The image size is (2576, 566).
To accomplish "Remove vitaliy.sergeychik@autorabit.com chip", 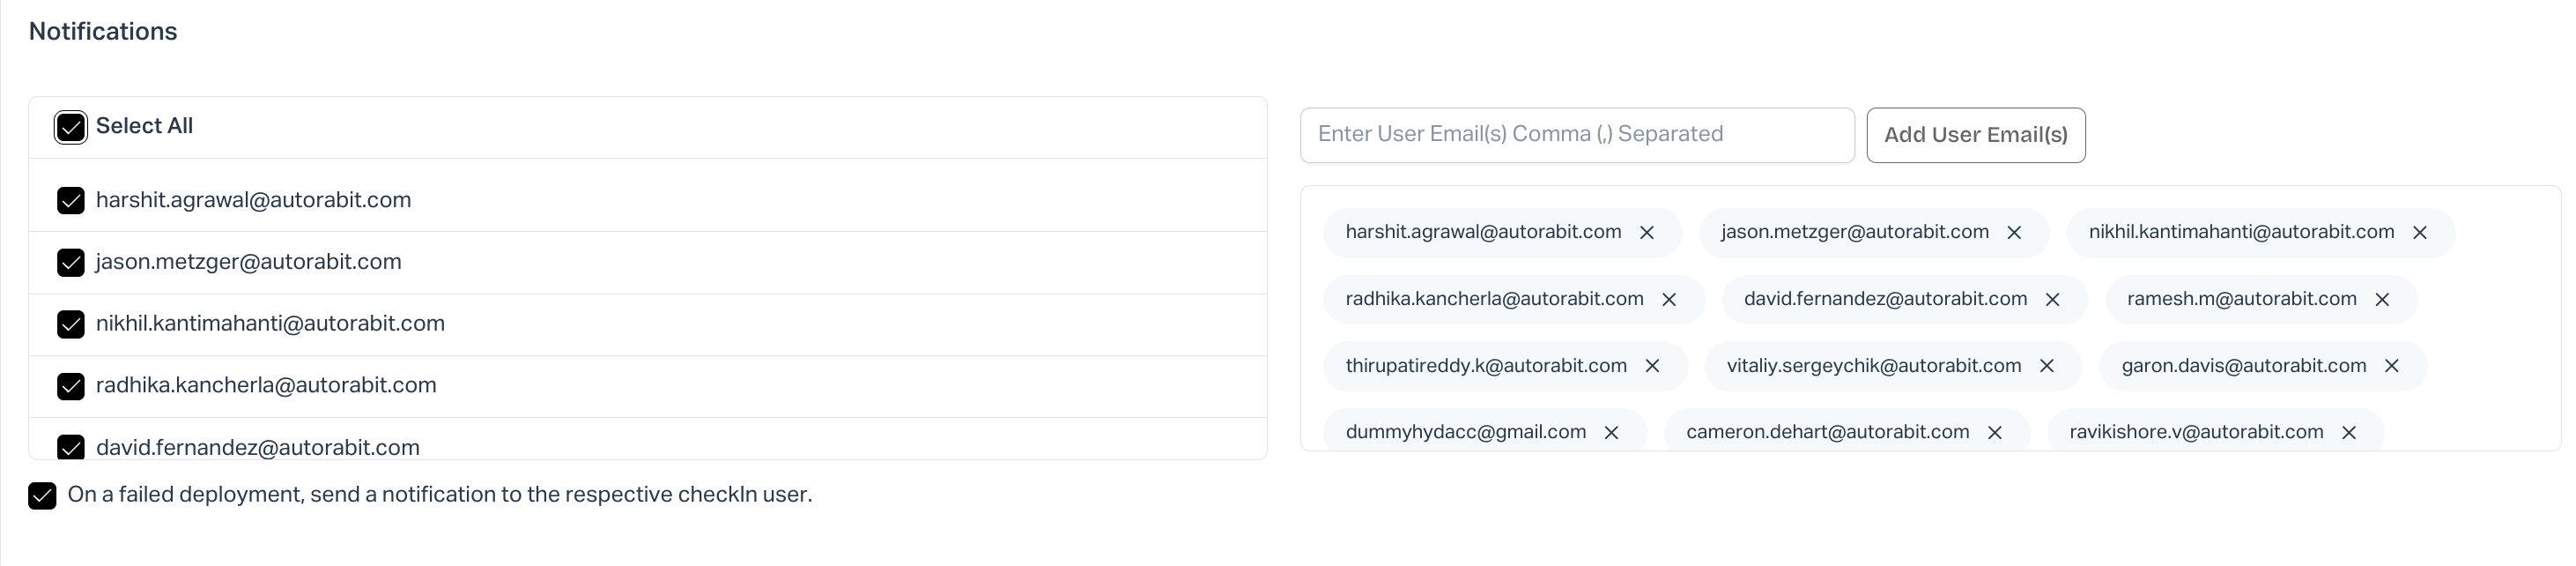I will pyautogui.click(x=2047, y=366).
